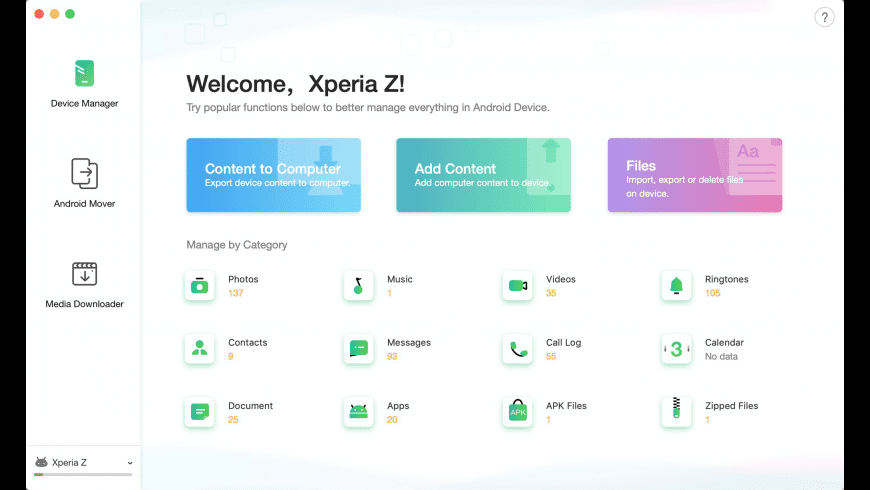The image size is (870, 490).
Task: Open the Messages category icon
Action: tap(358, 349)
